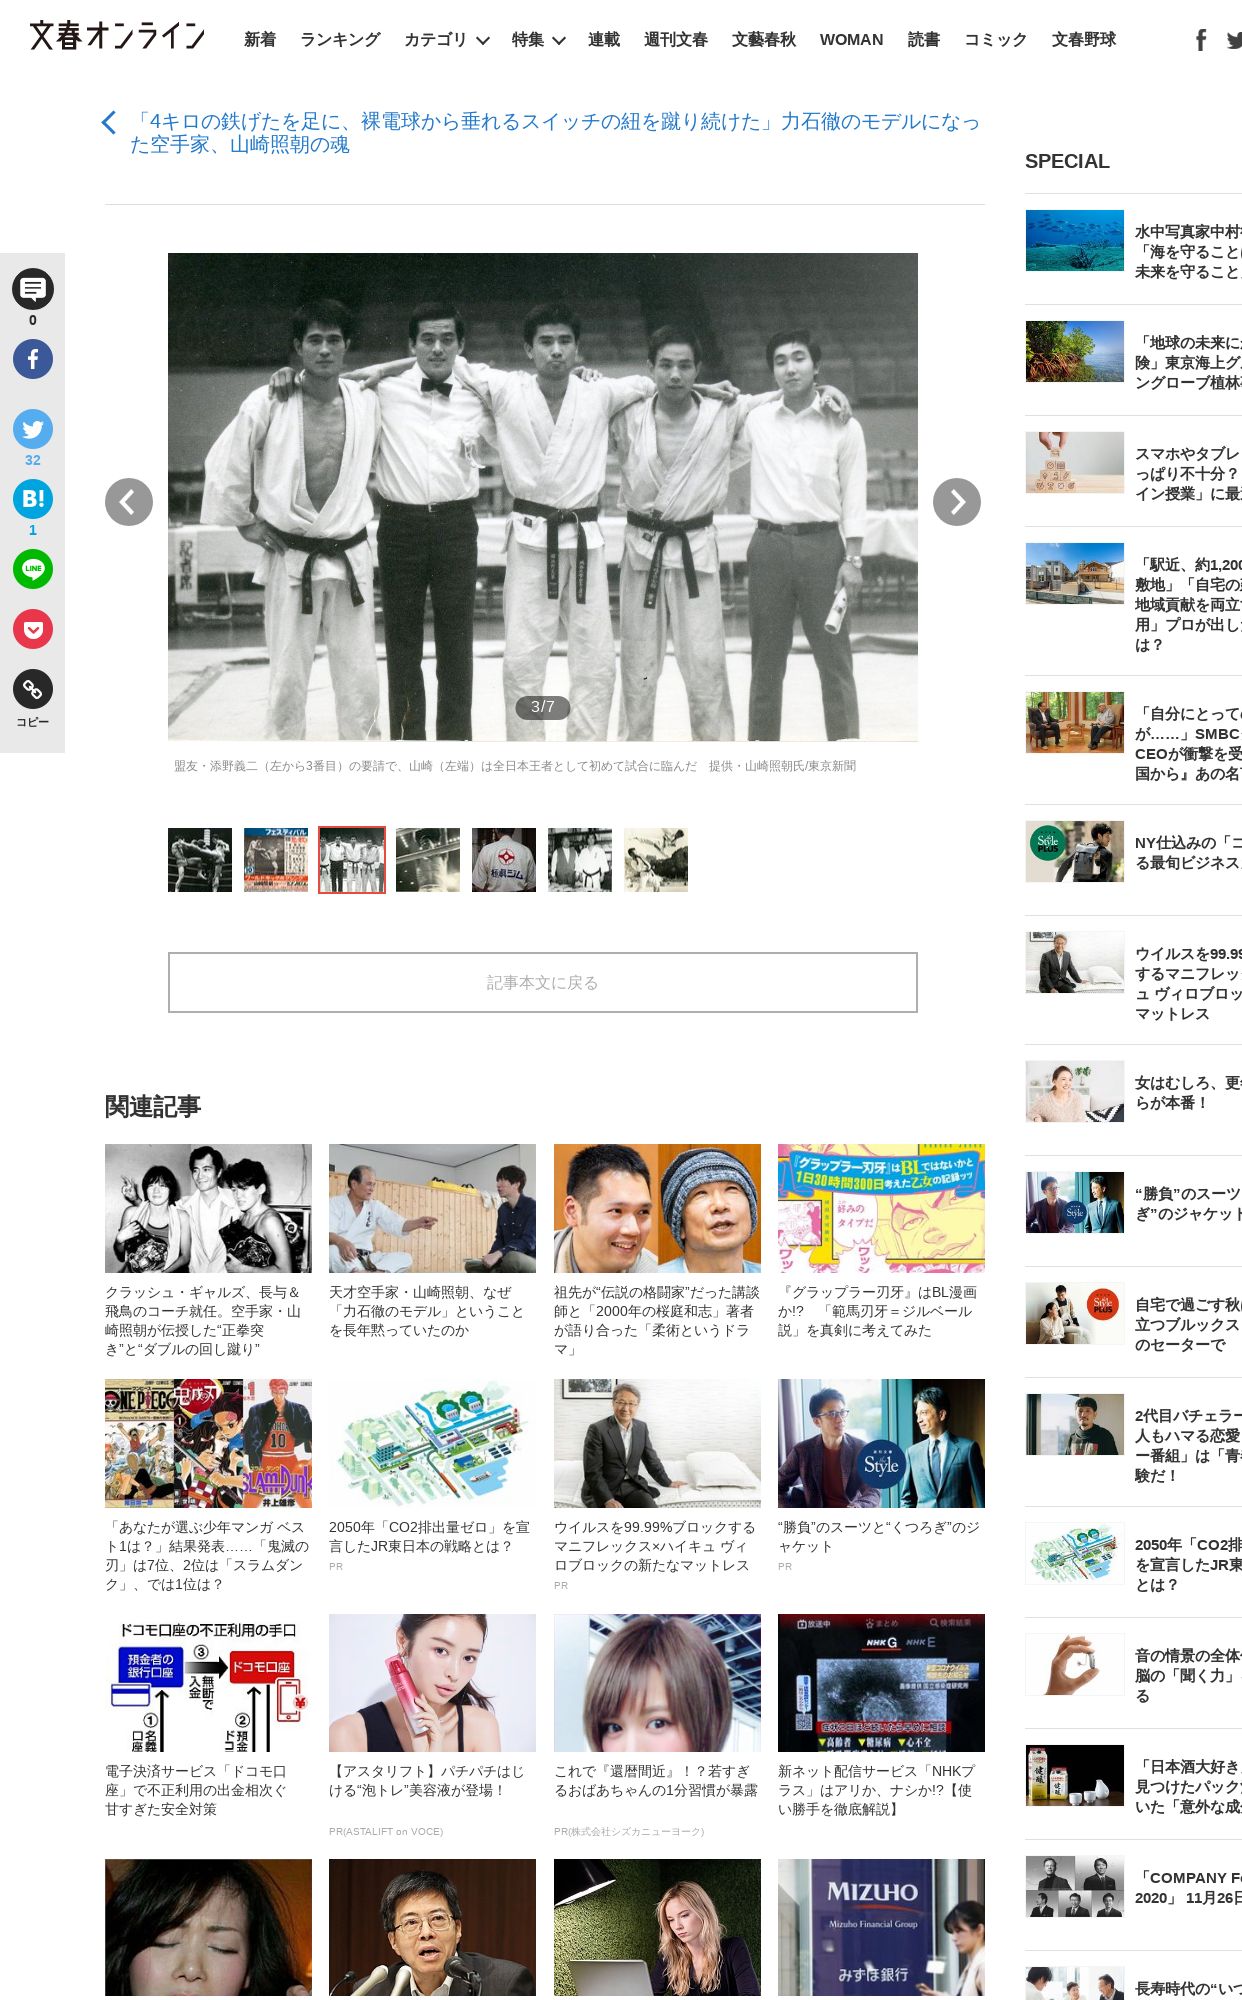Open 還暦間近 おばあちゃん ad
The image size is (1242, 2000).
[x=657, y=1726]
